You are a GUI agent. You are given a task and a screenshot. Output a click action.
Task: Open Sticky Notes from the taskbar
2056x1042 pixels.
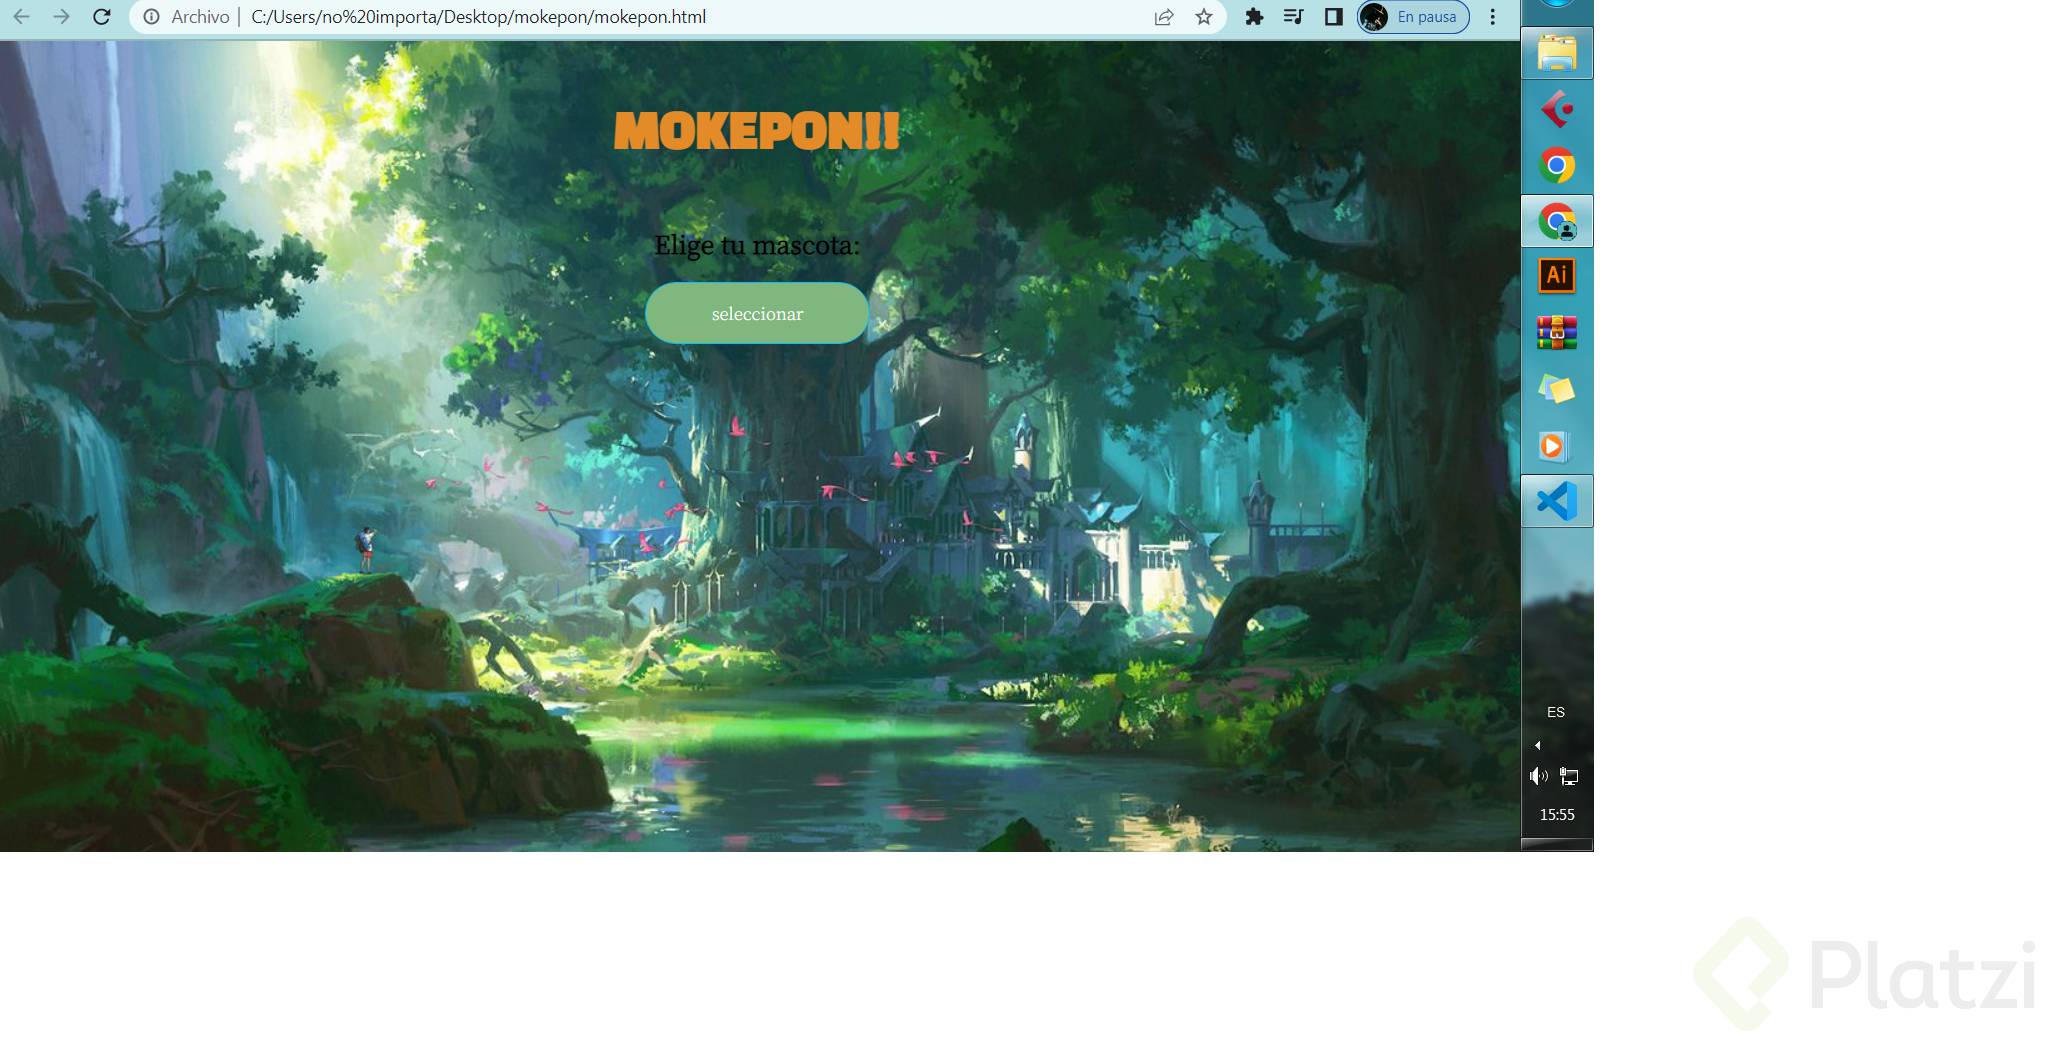[1557, 389]
